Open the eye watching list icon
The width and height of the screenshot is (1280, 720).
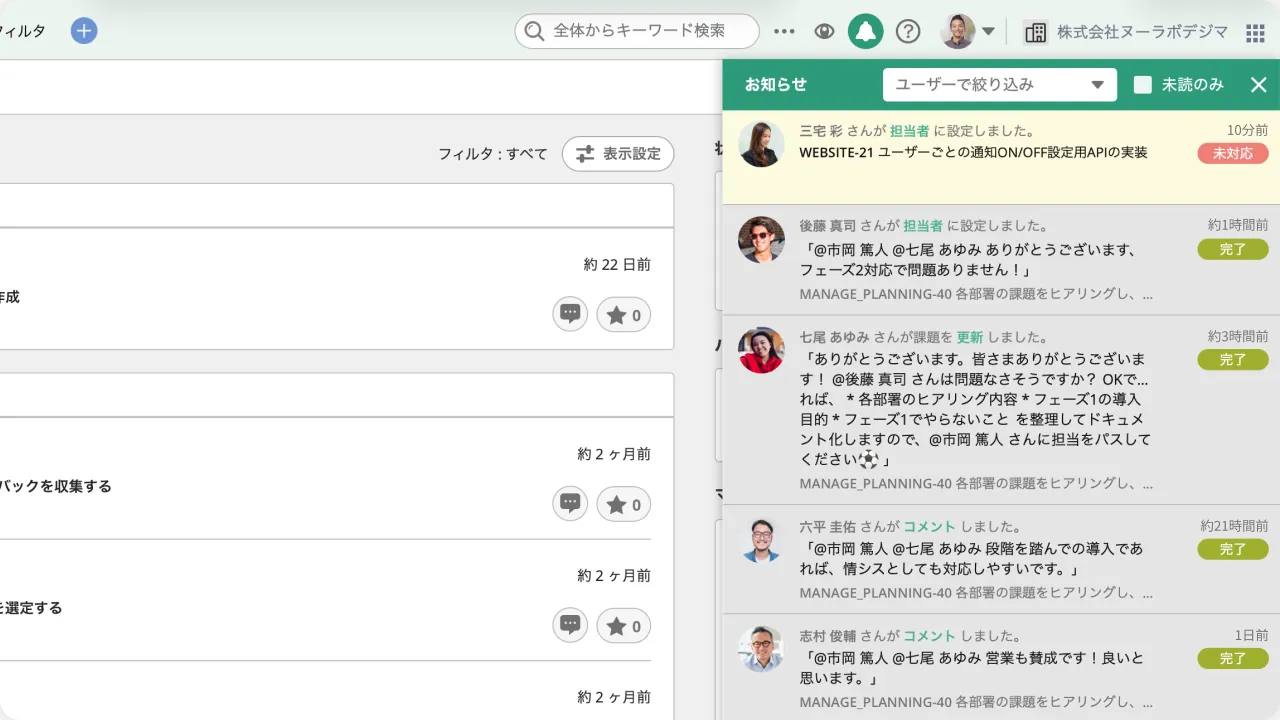click(x=824, y=32)
